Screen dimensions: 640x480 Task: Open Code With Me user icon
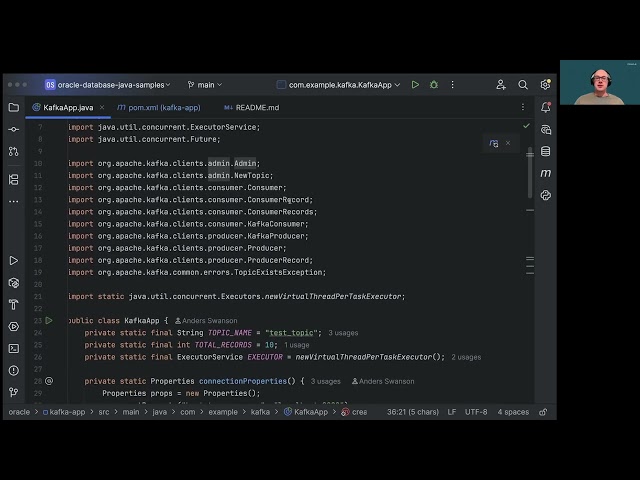click(501, 85)
